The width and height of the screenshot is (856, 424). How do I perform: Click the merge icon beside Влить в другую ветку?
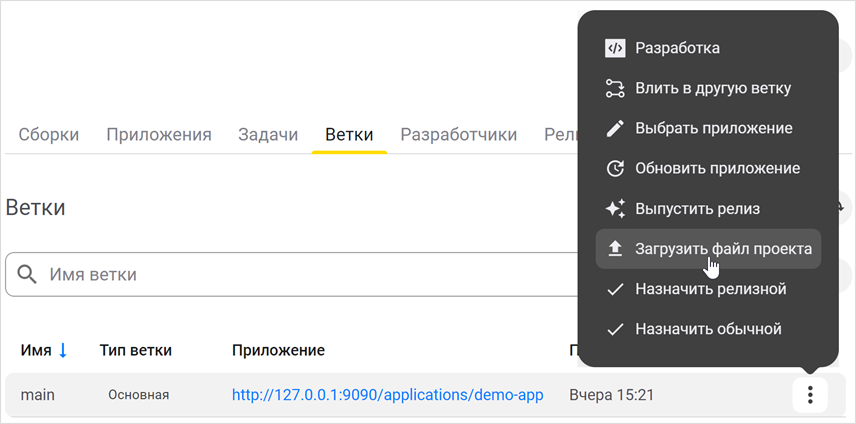point(615,88)
